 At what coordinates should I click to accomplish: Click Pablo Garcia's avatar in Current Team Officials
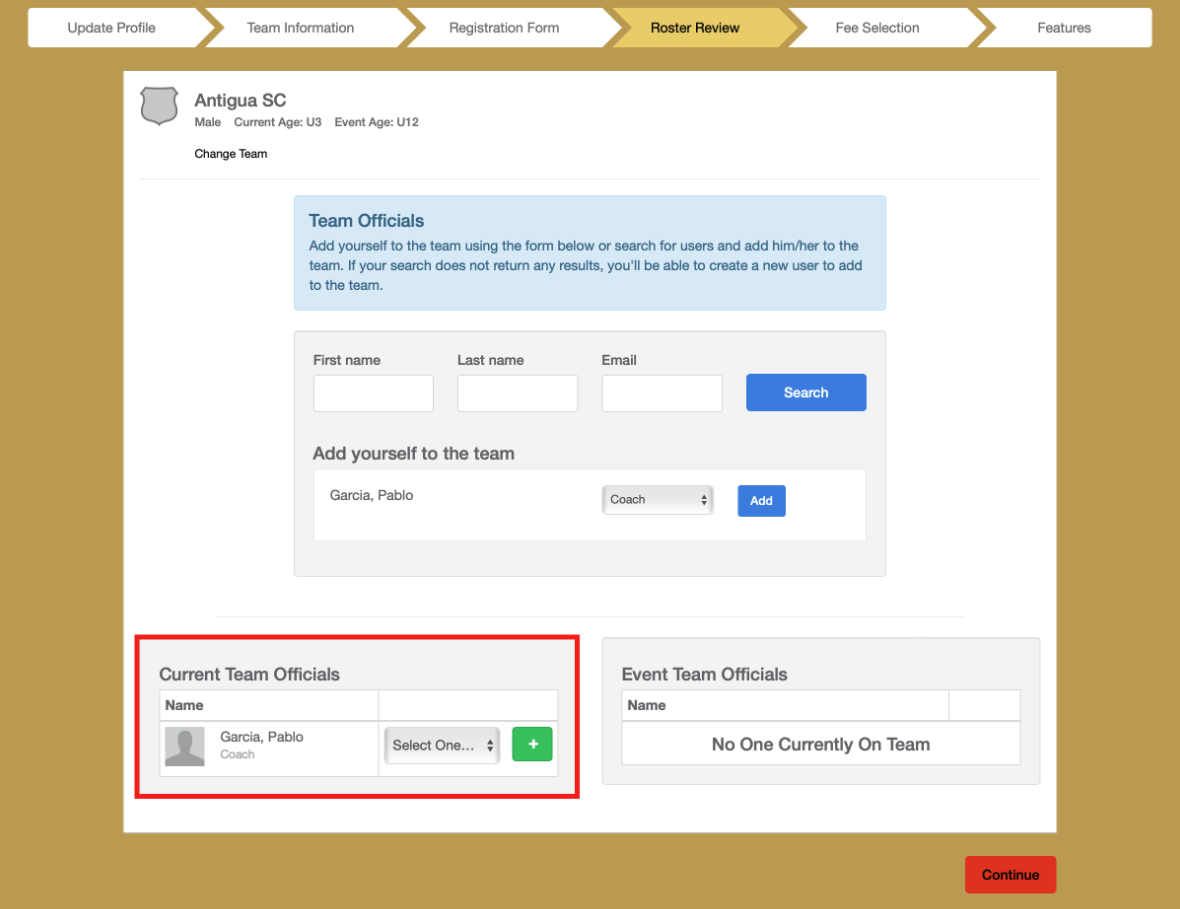pyautogui.click(x=184, y=747)
